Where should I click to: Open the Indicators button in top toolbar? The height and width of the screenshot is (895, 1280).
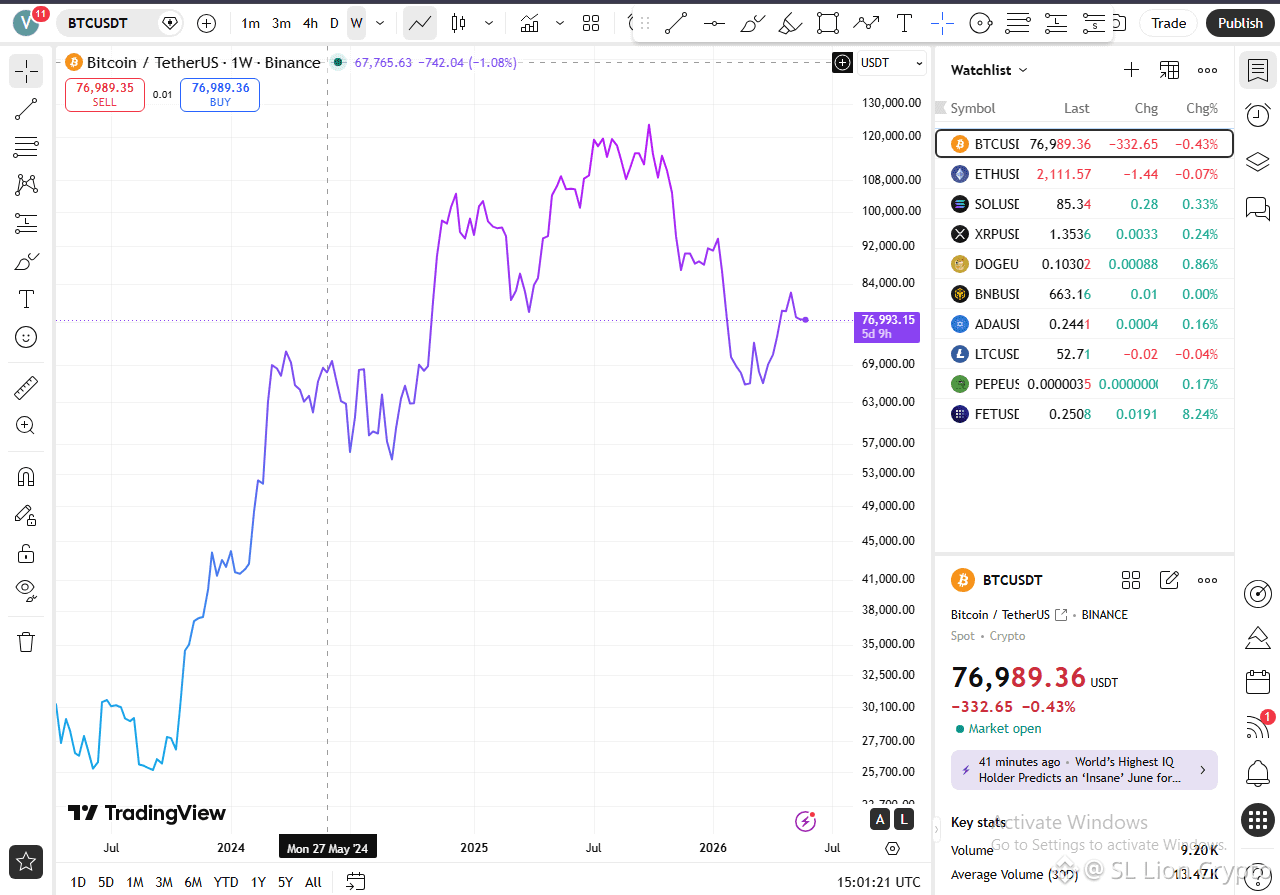(529, 23)
